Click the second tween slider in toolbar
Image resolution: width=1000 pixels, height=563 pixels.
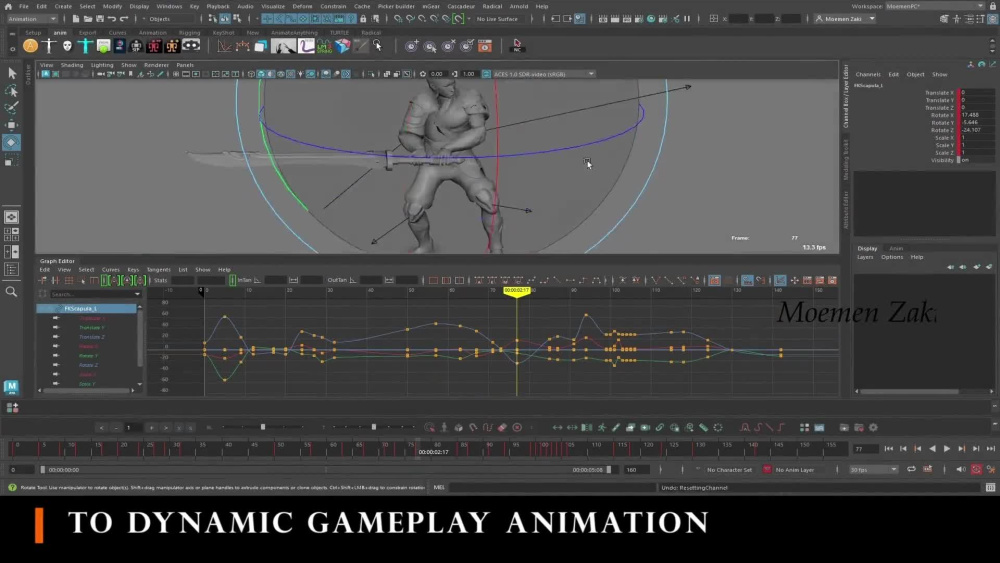tap(374, 427)
